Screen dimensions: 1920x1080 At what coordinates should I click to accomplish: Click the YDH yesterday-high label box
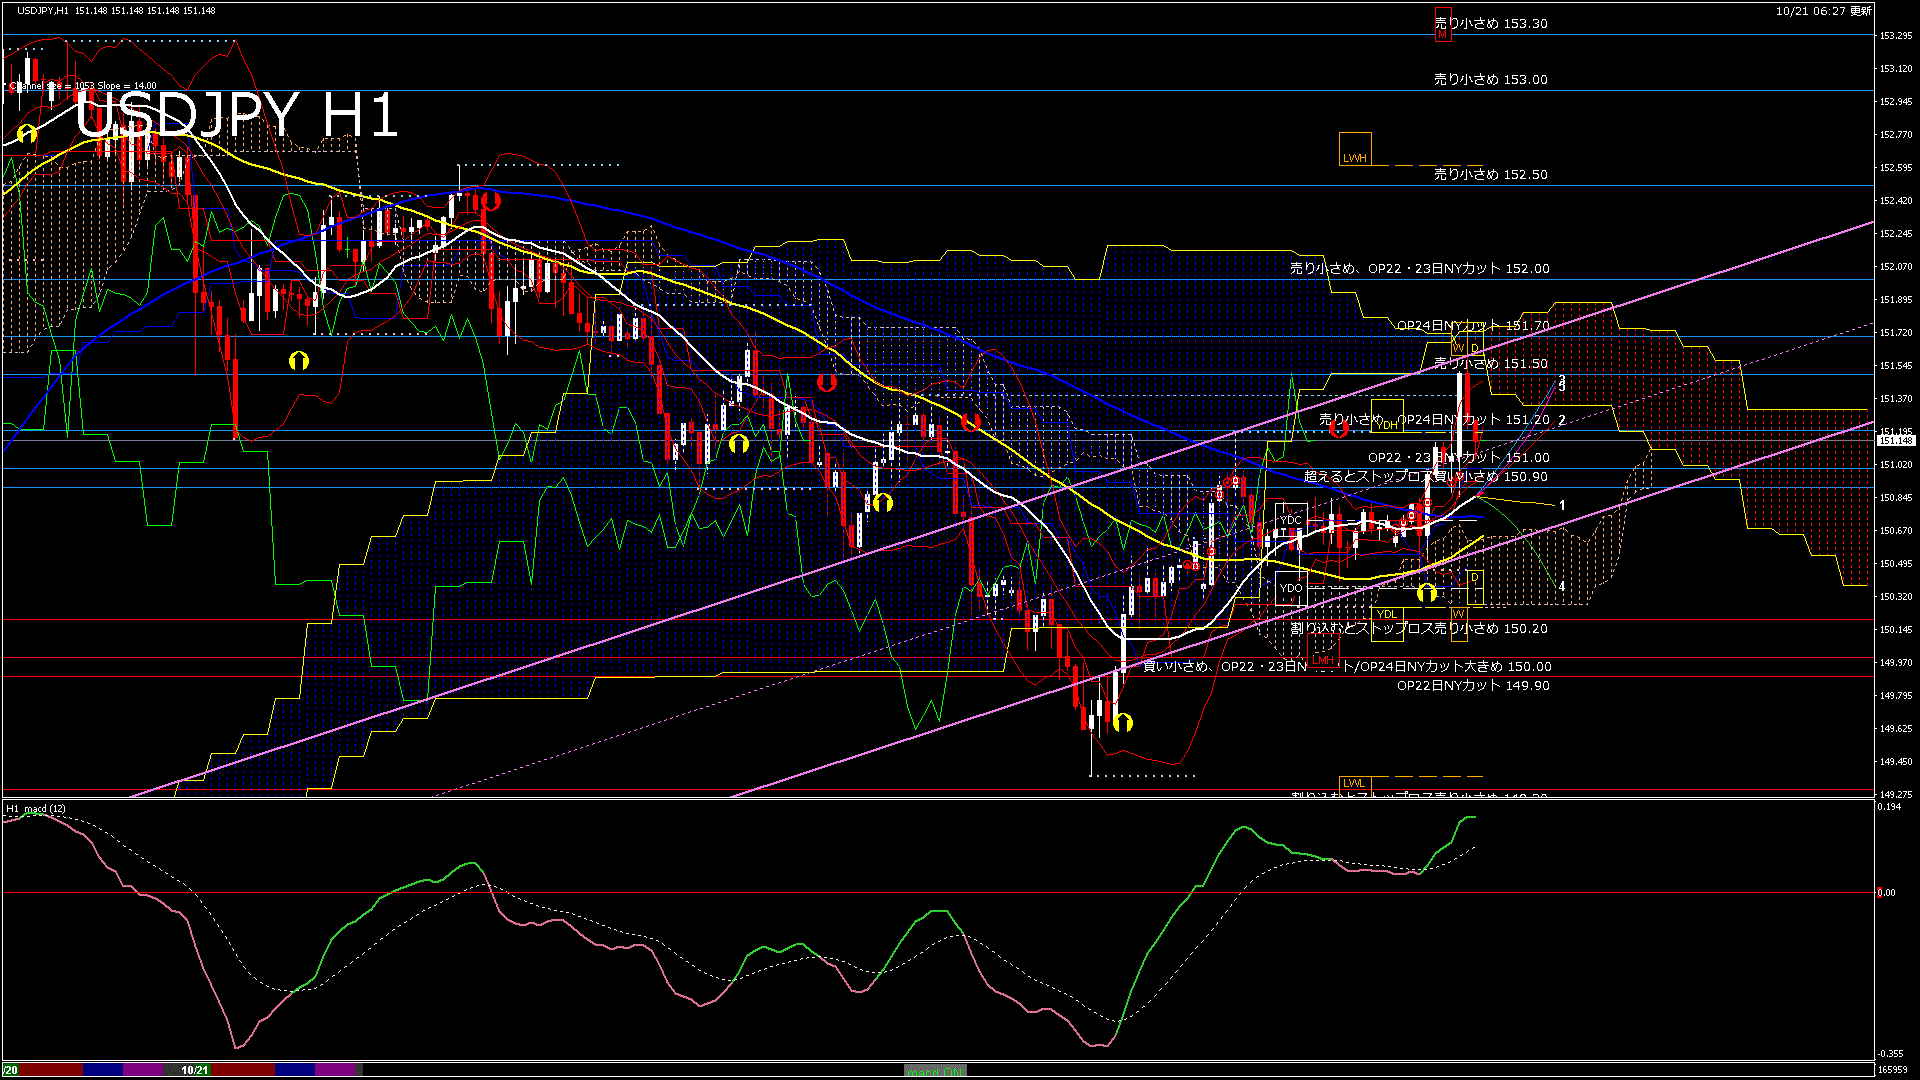point(1386,425)
